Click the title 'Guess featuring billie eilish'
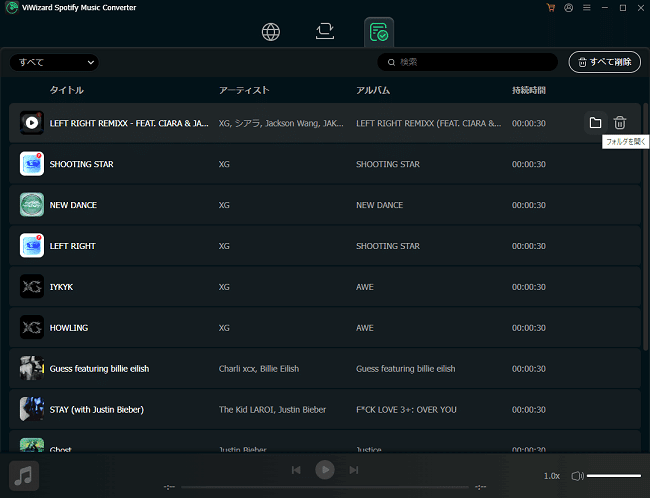The image size is (650, 498). (x=99, y=369)
